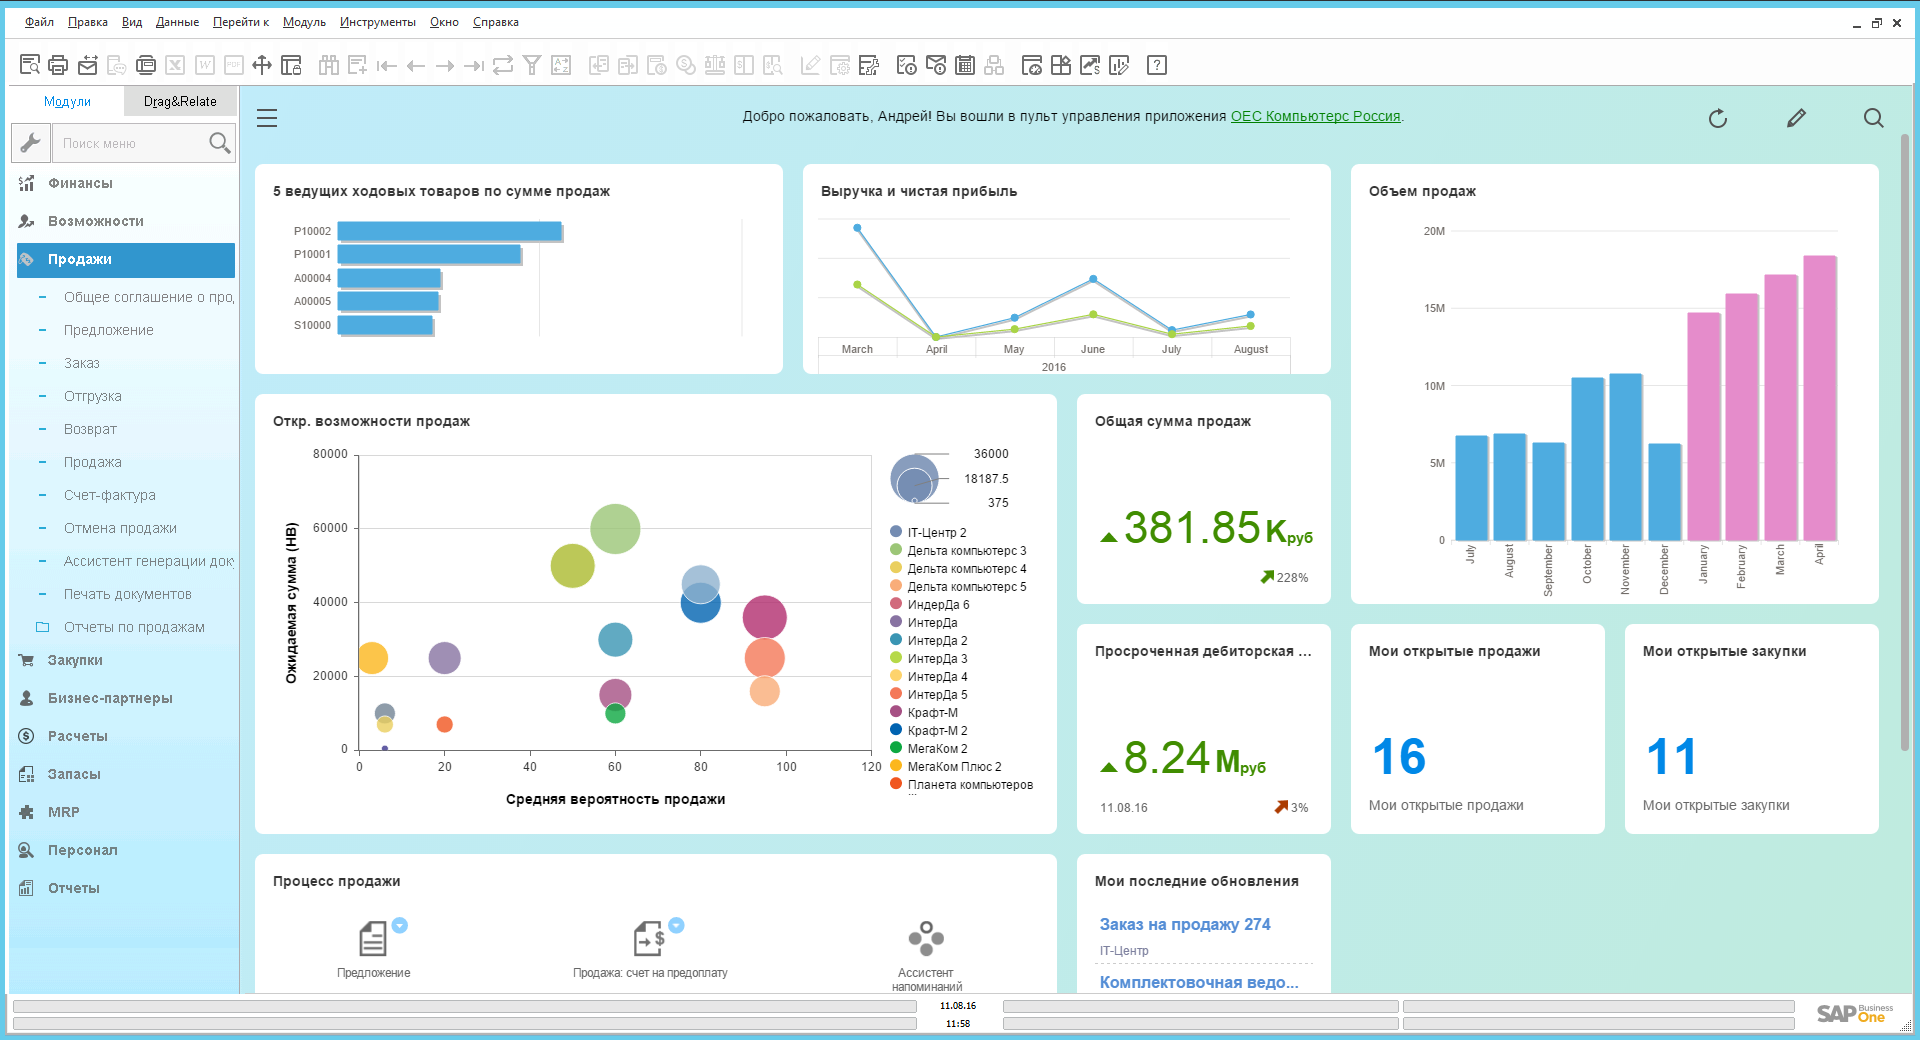This screenshot has width=1920, height=1040.
Task: Switch to the Модули tab
Action: [x=67, y=101]
